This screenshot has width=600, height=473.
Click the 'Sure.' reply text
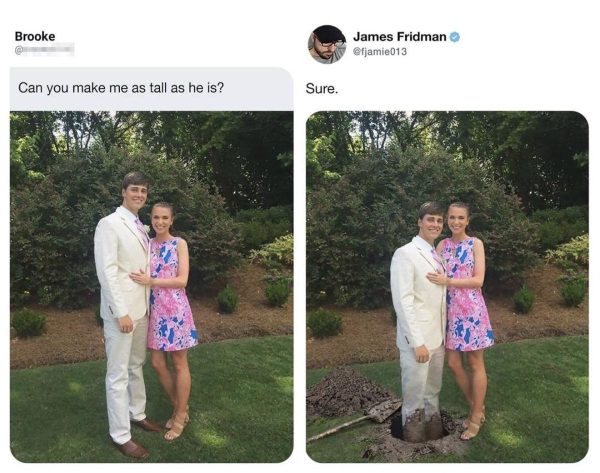click(322, 89)
